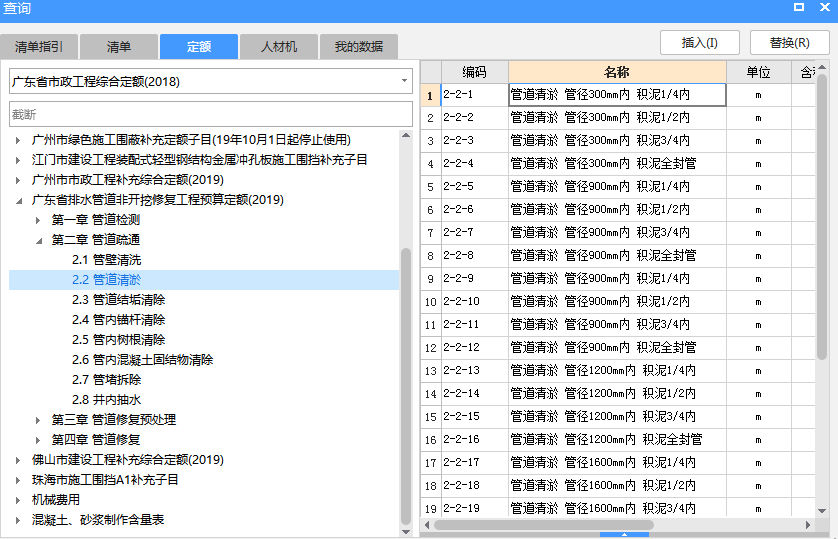
Task: Select 2.8 井内抽水 in tree
Action: (x=106, y=400)
